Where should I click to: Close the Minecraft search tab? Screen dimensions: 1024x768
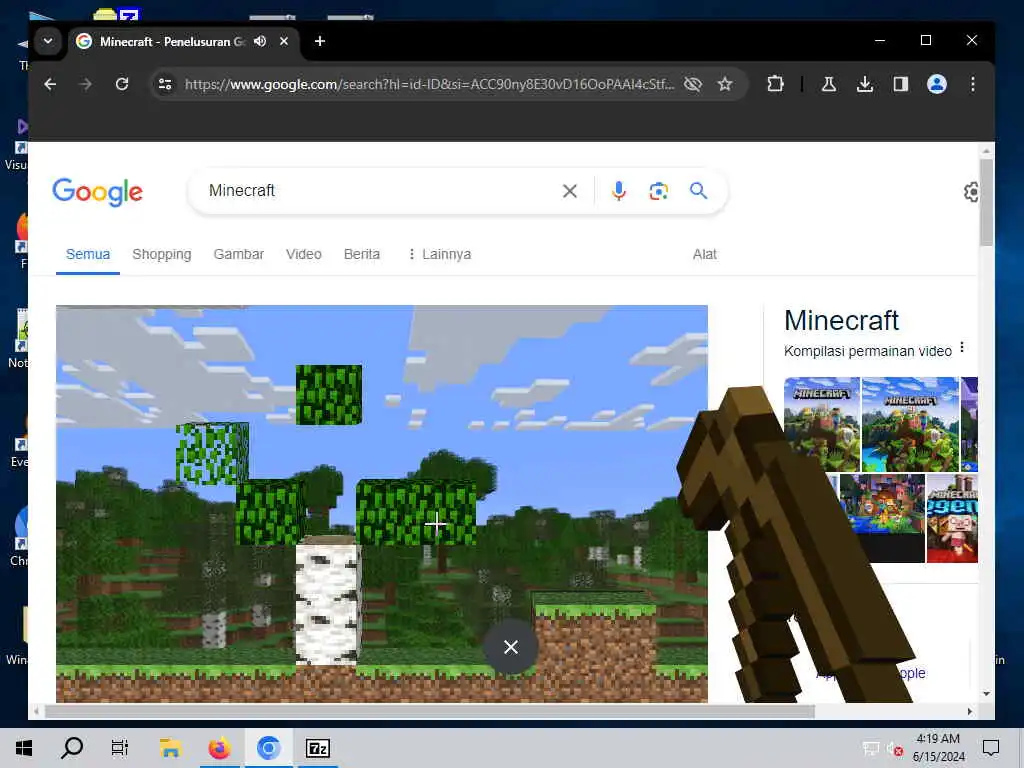point(284,41)
